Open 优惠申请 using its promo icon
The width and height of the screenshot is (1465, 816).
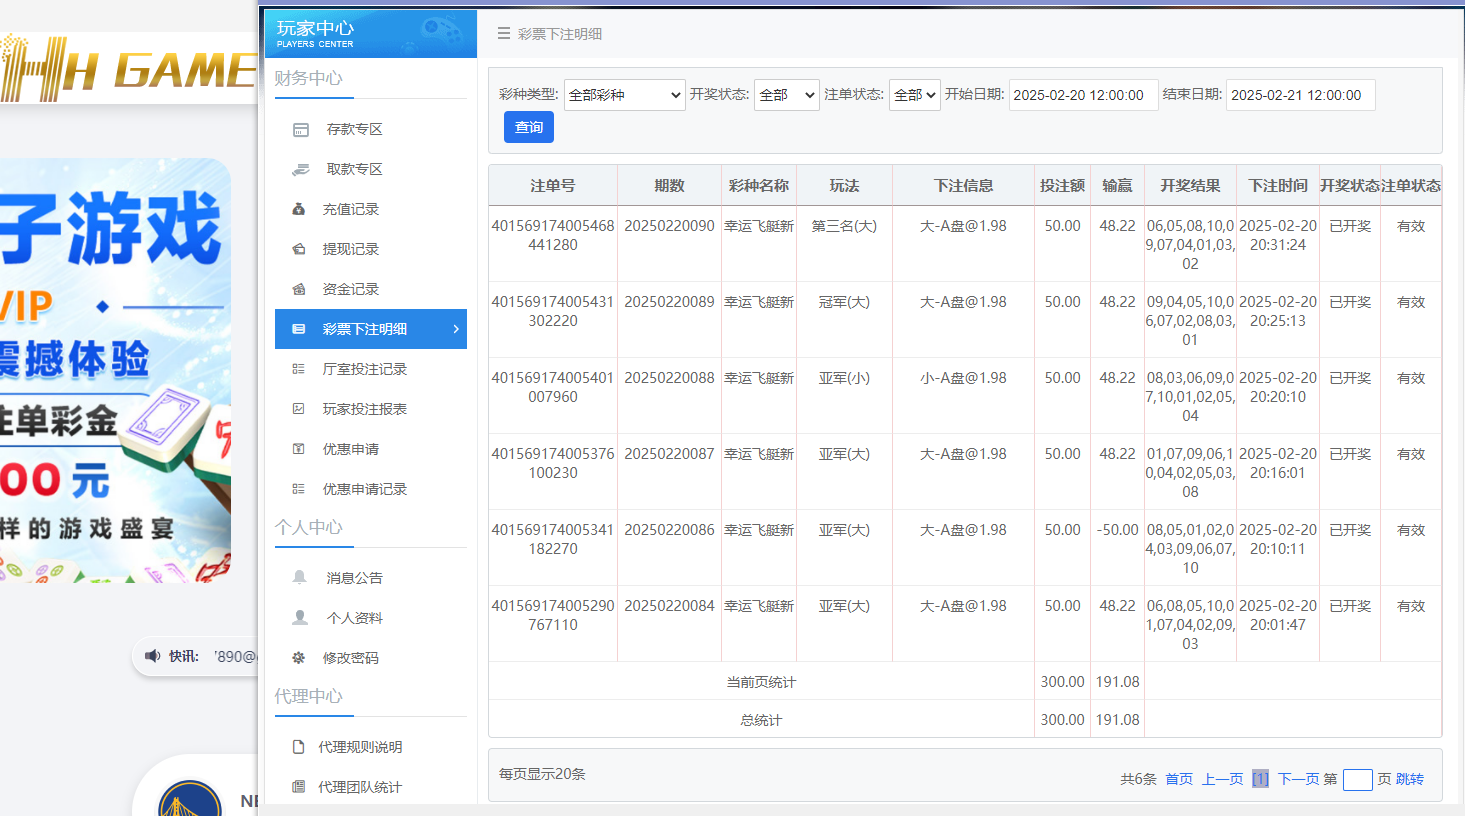(301, 448)
